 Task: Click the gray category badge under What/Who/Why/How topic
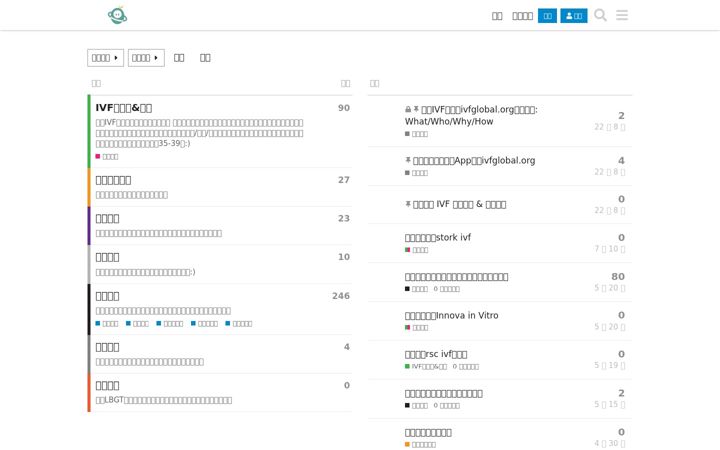[416, 134]
